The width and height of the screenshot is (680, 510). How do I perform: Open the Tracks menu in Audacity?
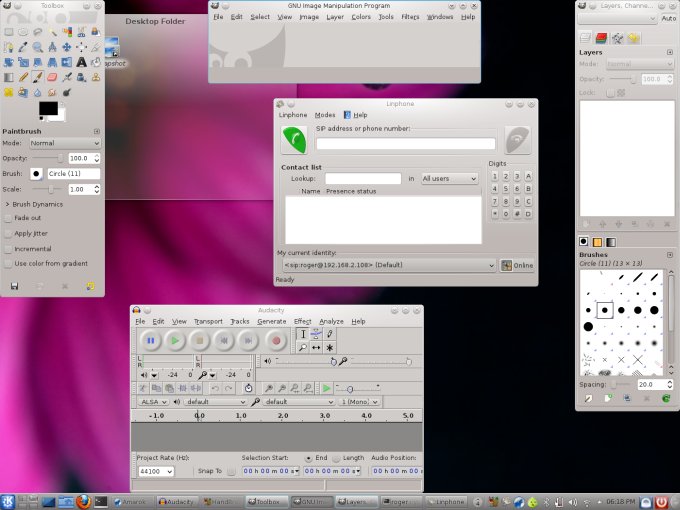click(240, 322)
